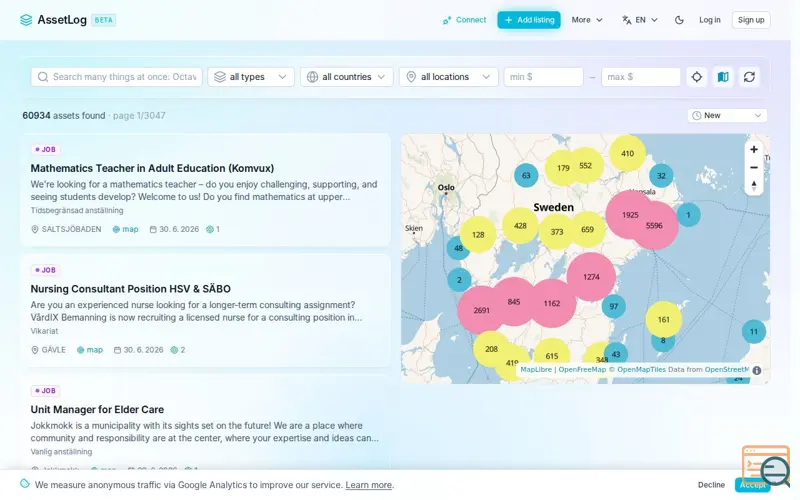Click the 552 map cluster
The width and height of the screenshot is (800, 500).
[585, 165]
